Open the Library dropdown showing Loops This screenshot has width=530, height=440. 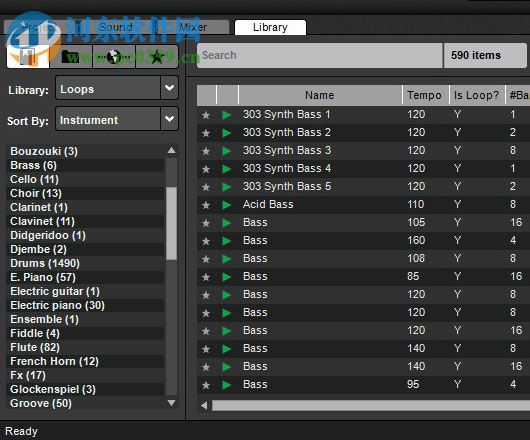tap(117, 88)
